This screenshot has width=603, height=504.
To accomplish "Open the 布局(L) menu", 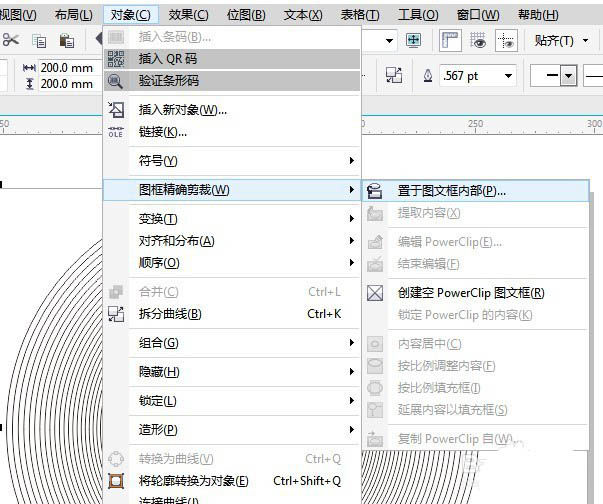I will point(73,15).
